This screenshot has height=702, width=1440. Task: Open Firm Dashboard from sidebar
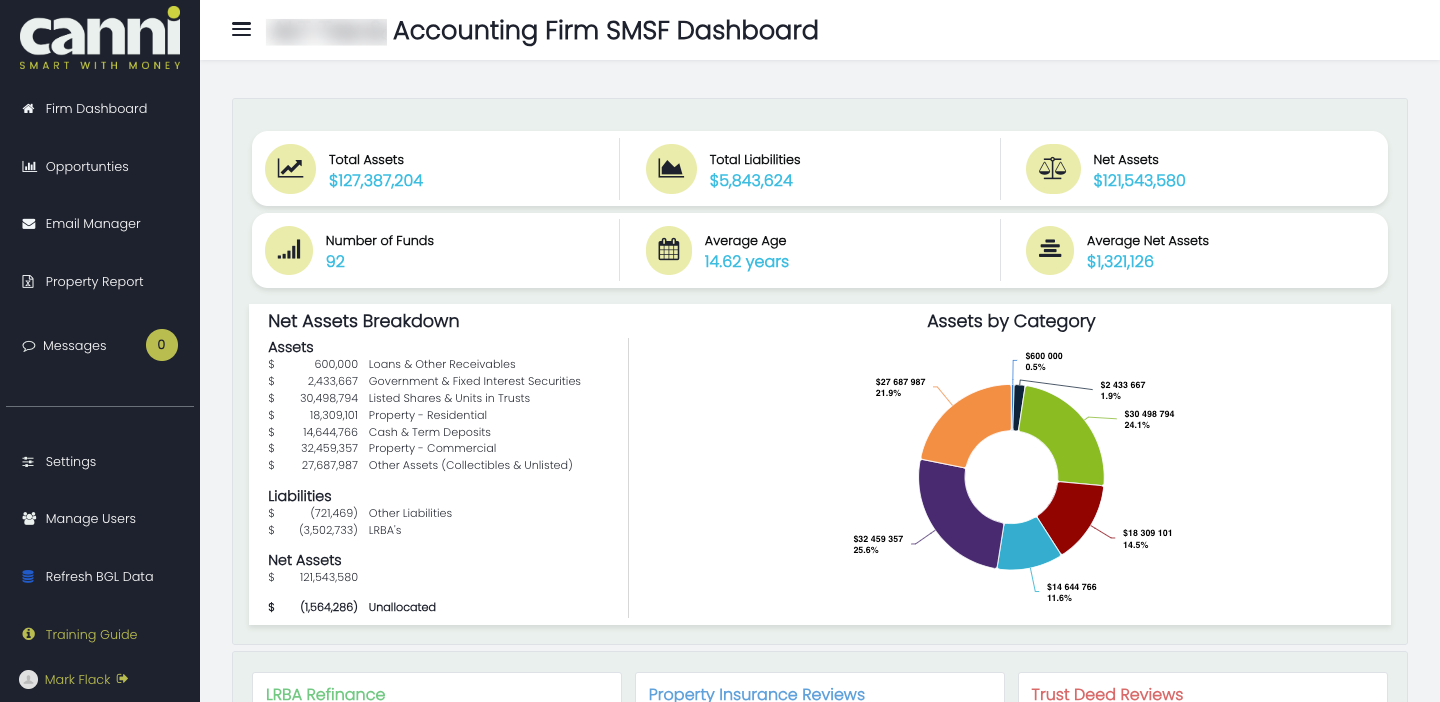pyautogui.click(x=96, y=109)
